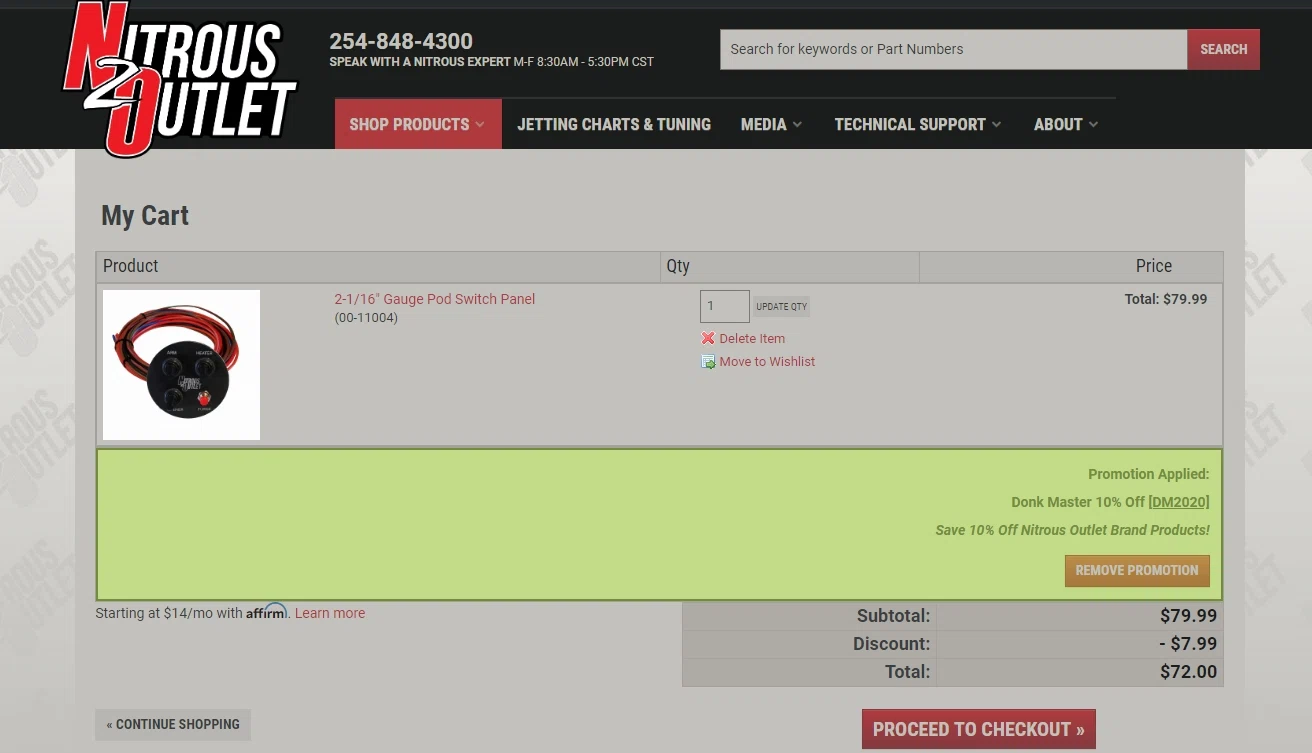Screen dimensions: 1312x753
Task: Click the Total: $79.99 item price
Action: coord(1166,299)
